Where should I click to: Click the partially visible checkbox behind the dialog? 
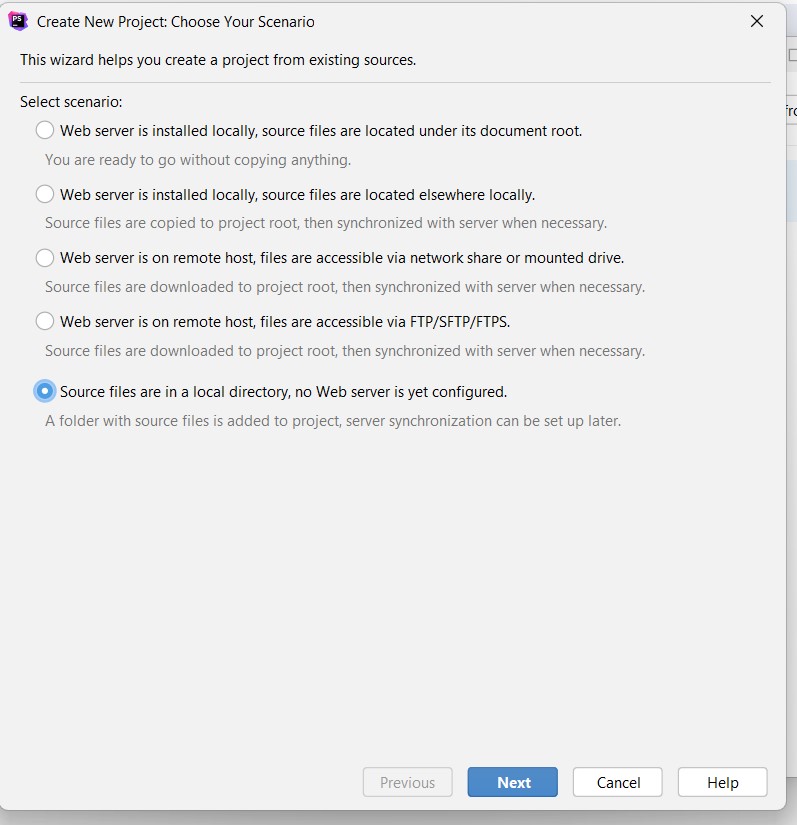[x=792, y=56]
